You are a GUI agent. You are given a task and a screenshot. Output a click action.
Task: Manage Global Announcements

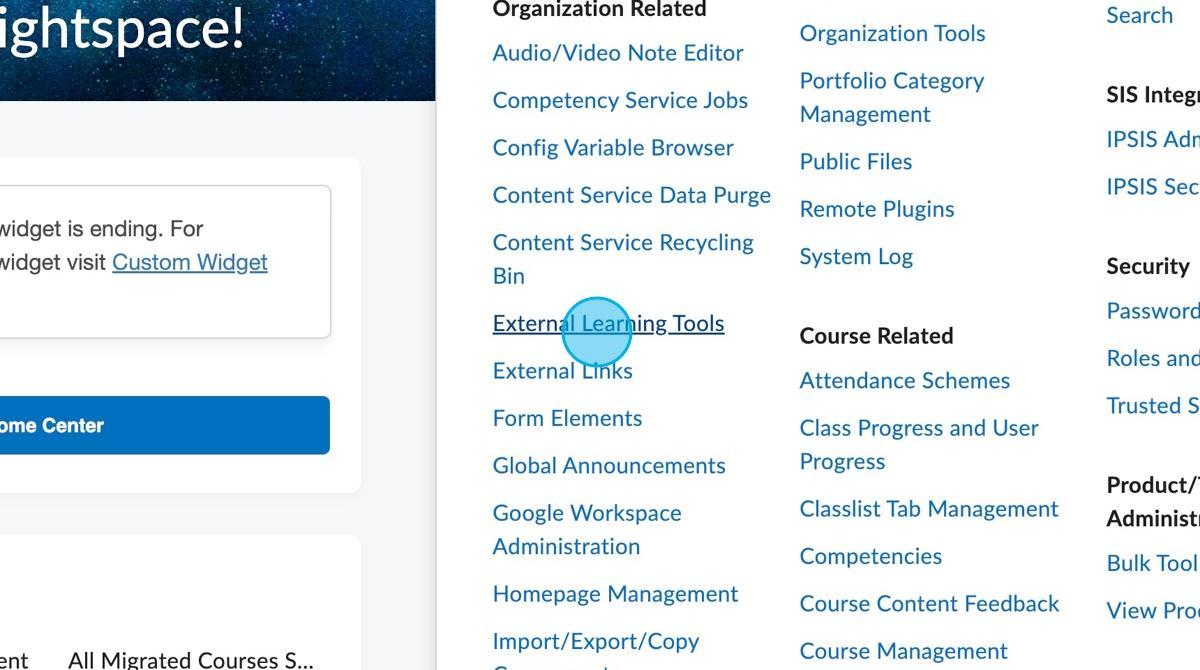tap(609, 465)
